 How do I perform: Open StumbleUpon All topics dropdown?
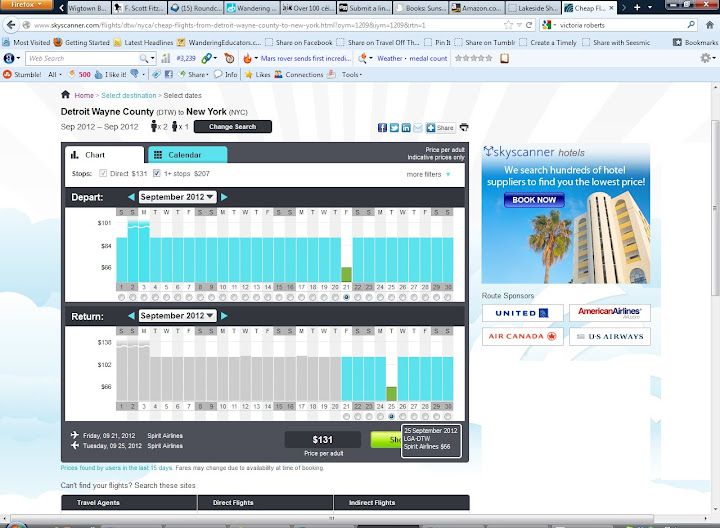(x=55, y=74)
